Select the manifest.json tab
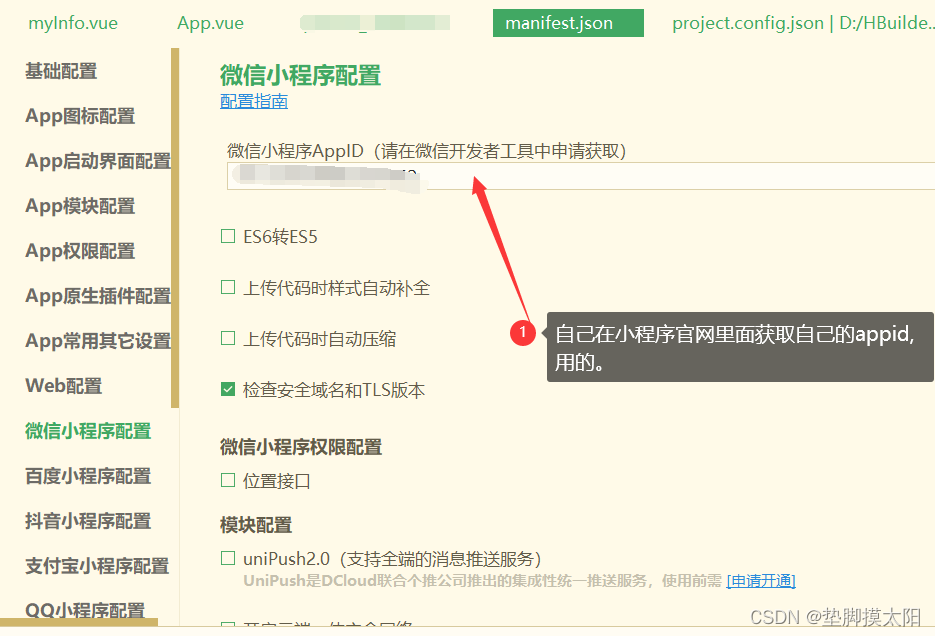935x636 pixels. pos(568,23)
